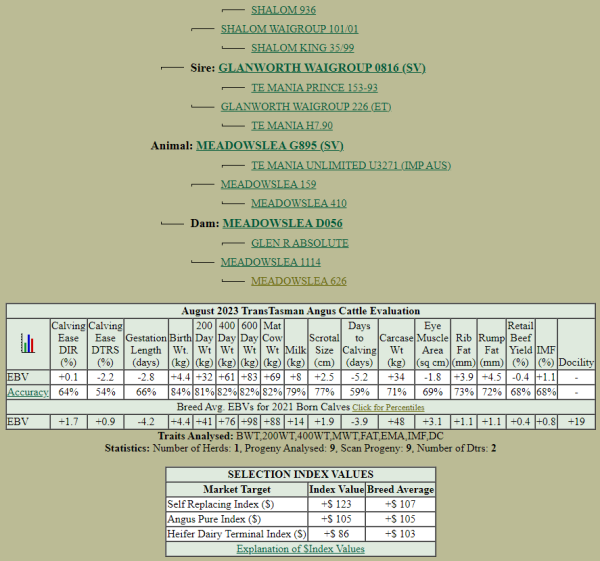Select Self Replacing Index value +$ 123
The height and width of the screenshot is (561, 600).
tap(336, 504)
